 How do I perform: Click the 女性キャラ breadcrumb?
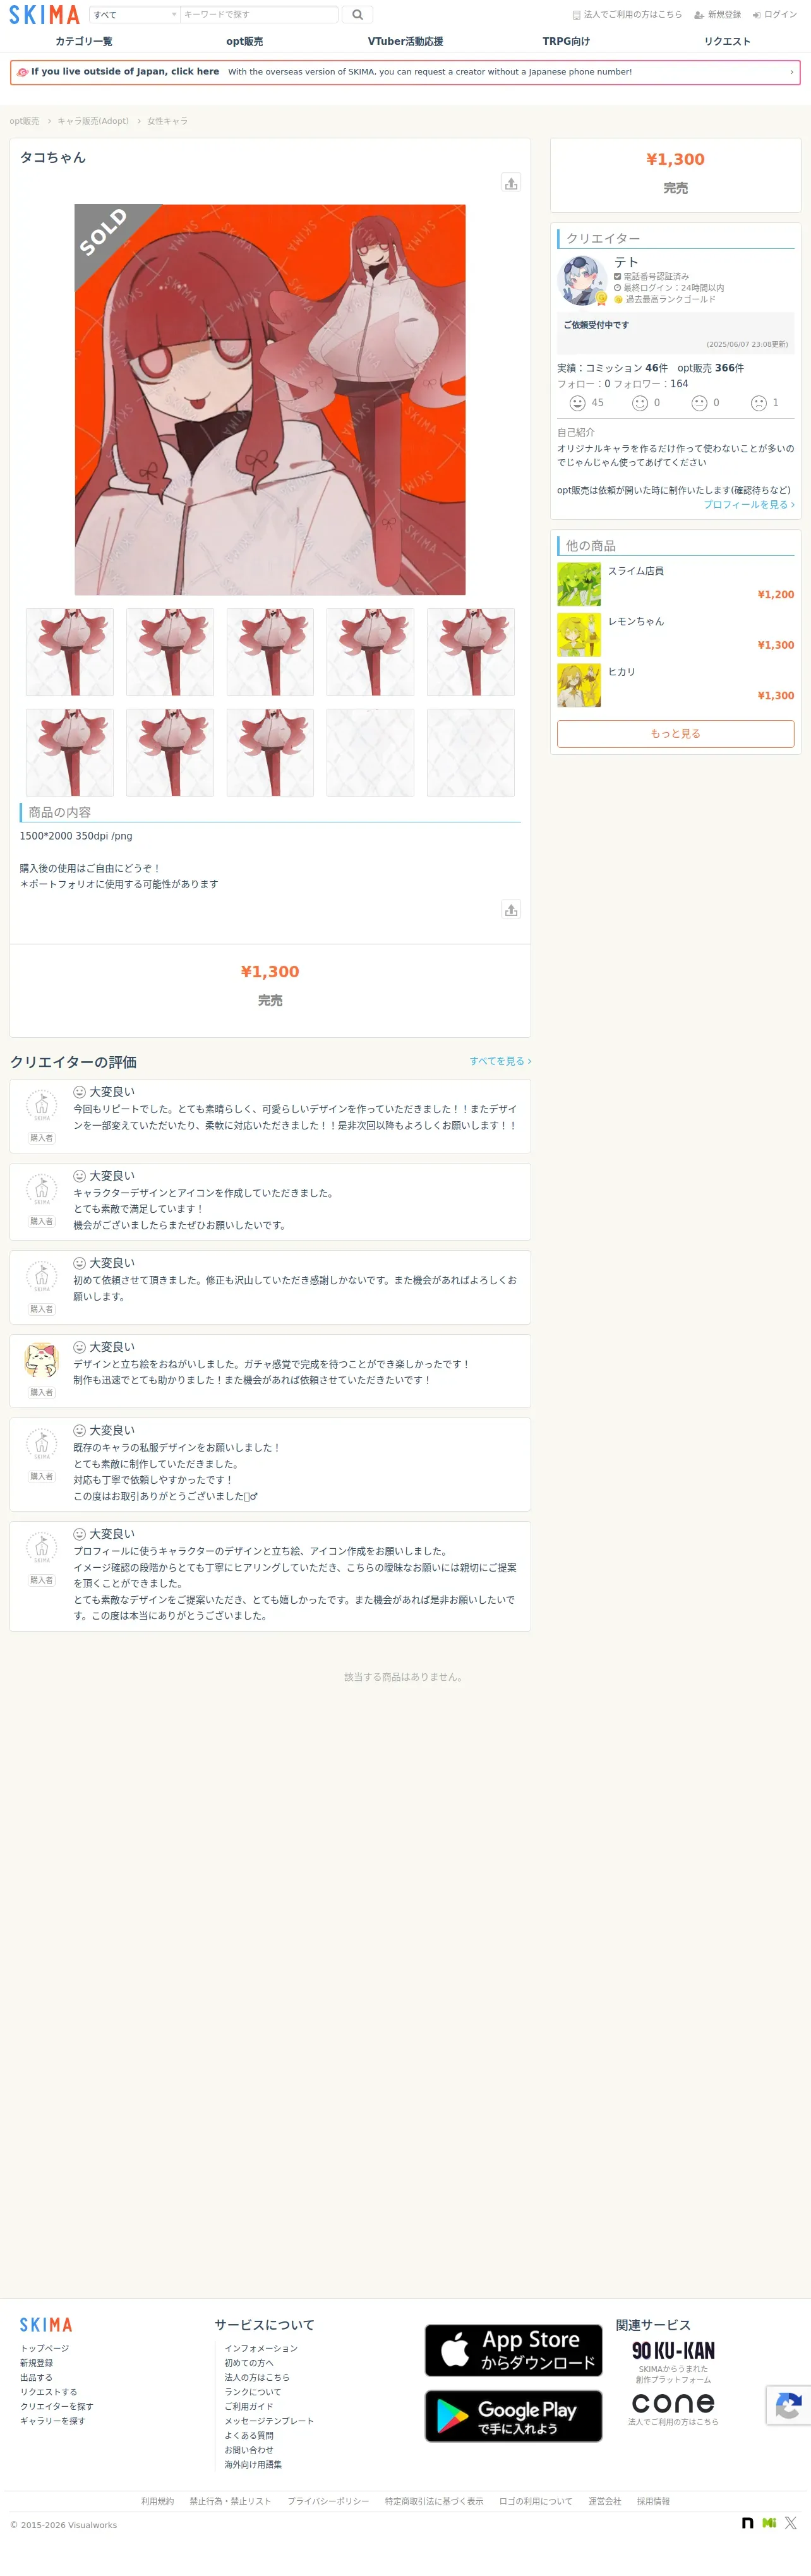pos(167,121)
